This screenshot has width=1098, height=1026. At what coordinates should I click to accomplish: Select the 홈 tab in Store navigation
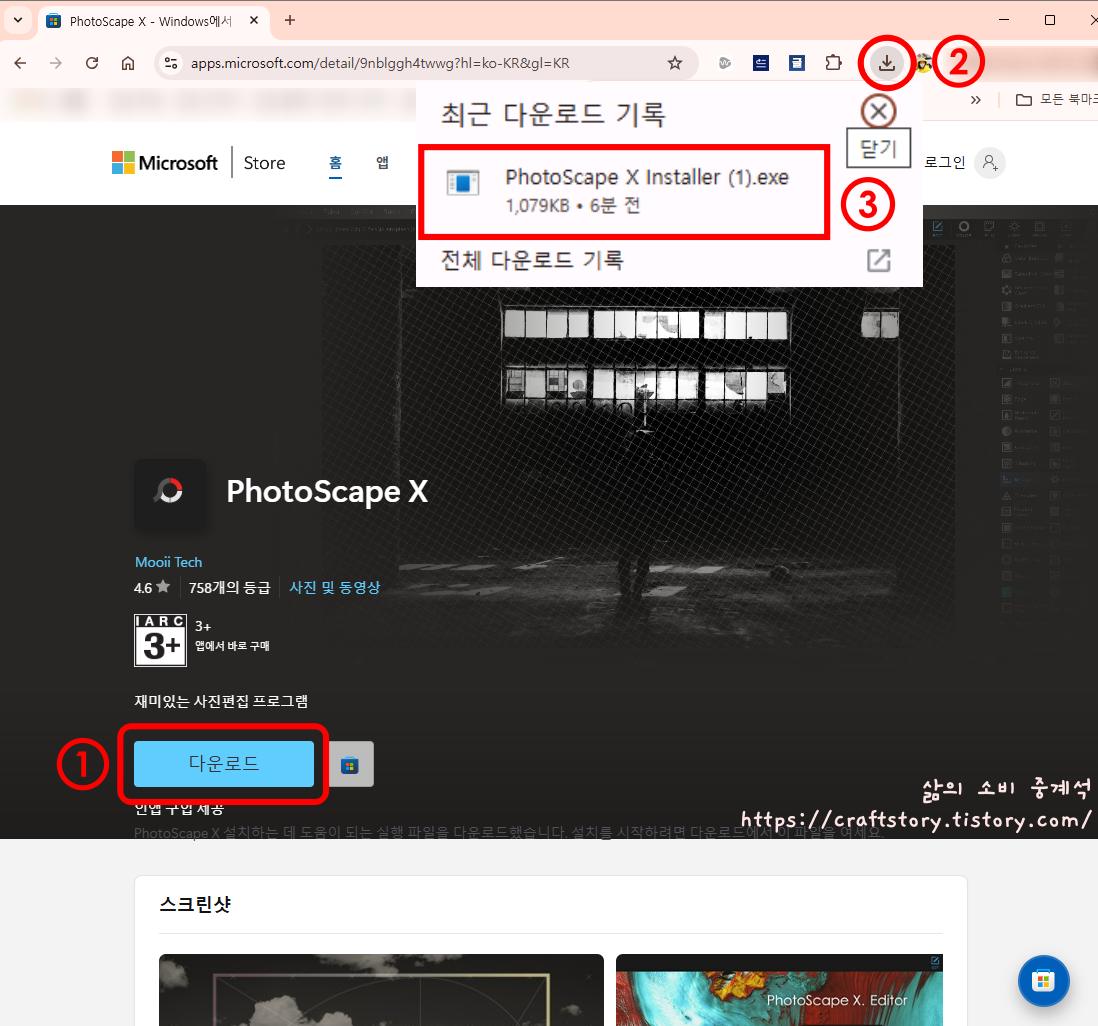click(x=335, y=162)
